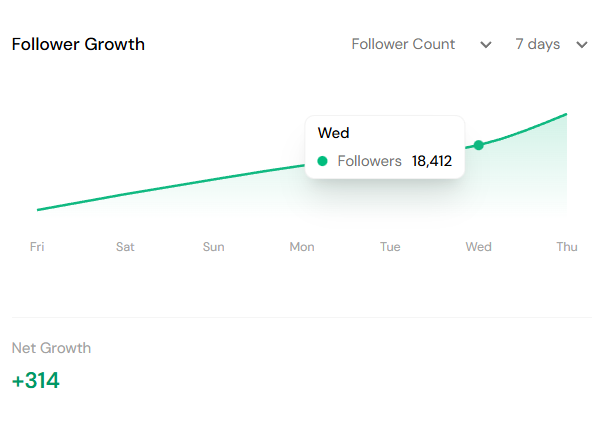Click the Sun axis label
609x435 pixels.
[x=213, y=247]
